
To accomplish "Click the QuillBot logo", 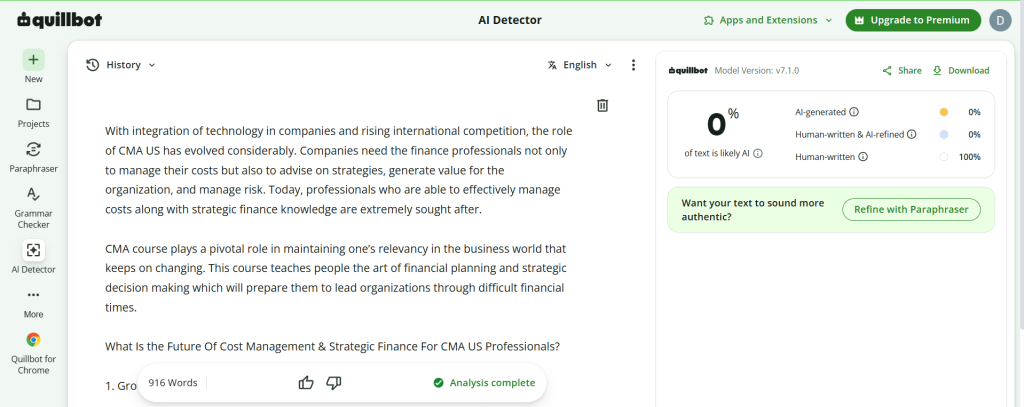I will 60,20.
